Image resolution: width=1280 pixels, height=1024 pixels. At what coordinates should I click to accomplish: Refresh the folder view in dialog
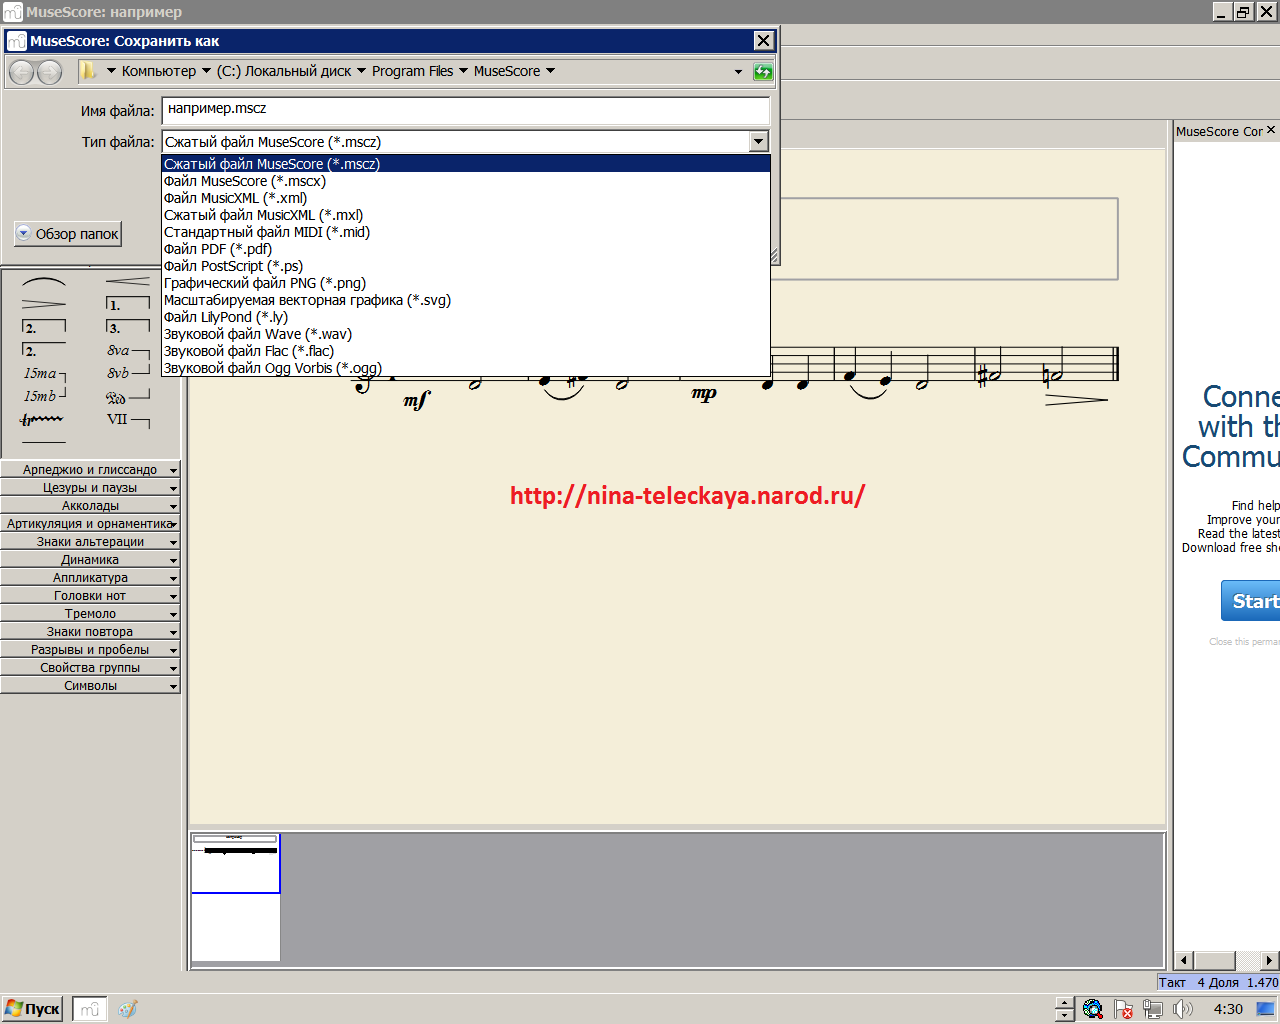[763, 72]
